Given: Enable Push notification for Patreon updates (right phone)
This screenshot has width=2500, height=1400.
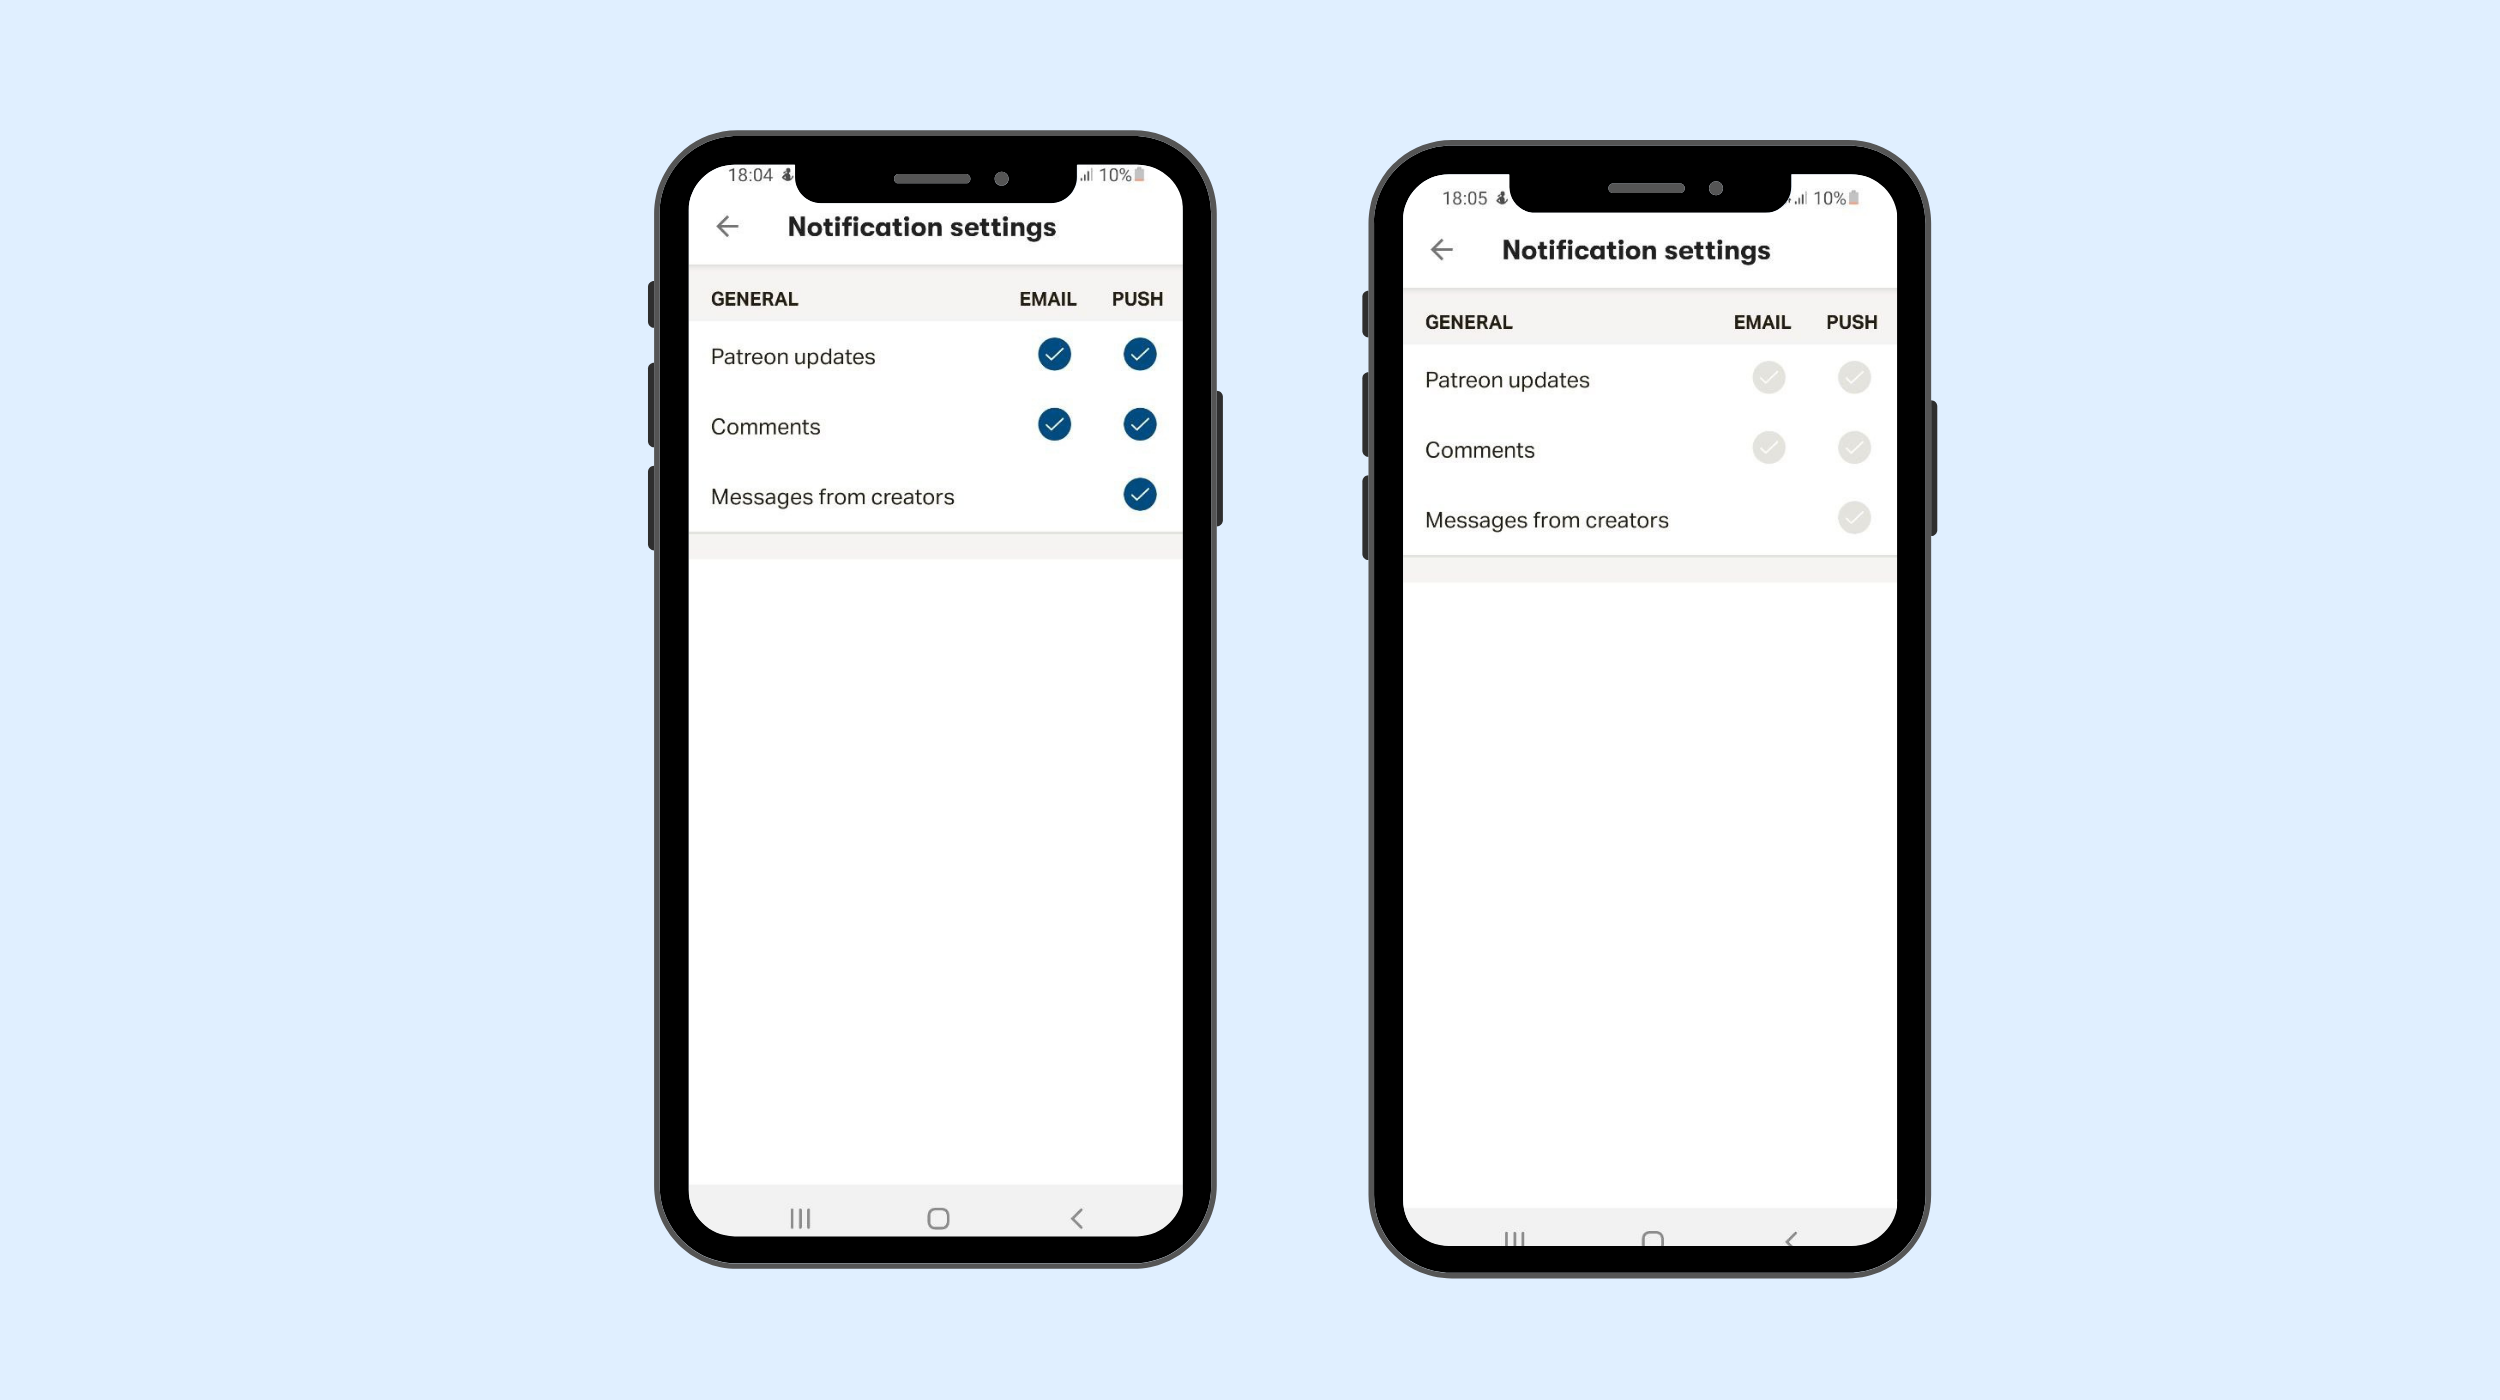Looking at the screenshot, I should point(1853,376).
